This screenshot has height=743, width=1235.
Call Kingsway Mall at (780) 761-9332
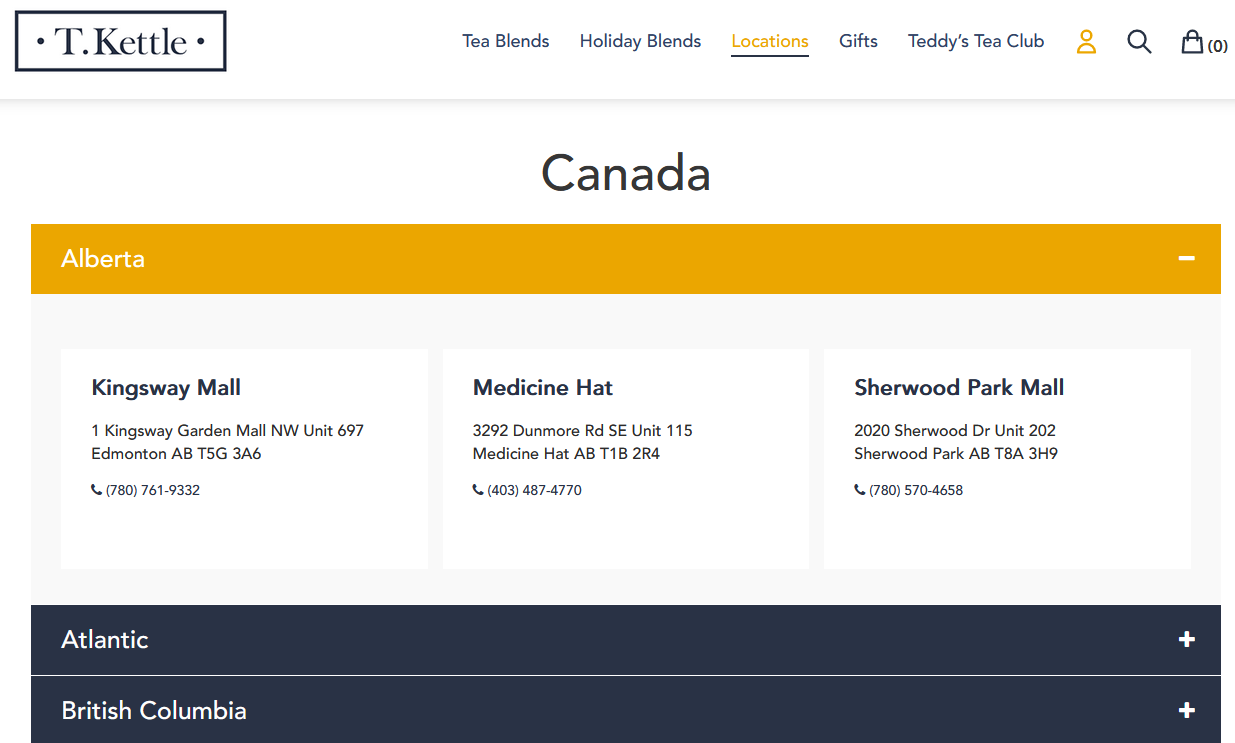click(153, 490)
